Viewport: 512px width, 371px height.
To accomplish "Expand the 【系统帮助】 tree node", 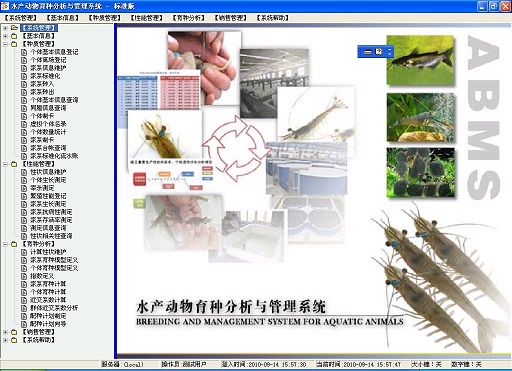I will 5,340.
